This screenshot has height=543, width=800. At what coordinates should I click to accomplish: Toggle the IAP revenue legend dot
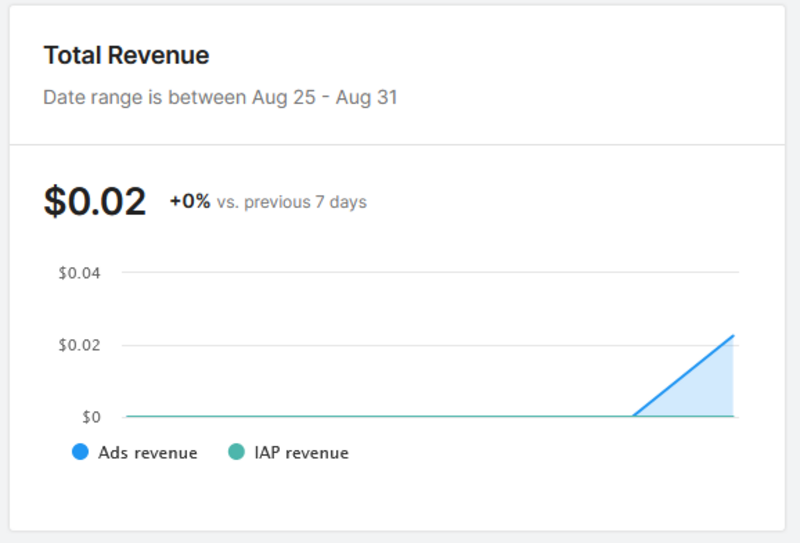click(236, 452)
